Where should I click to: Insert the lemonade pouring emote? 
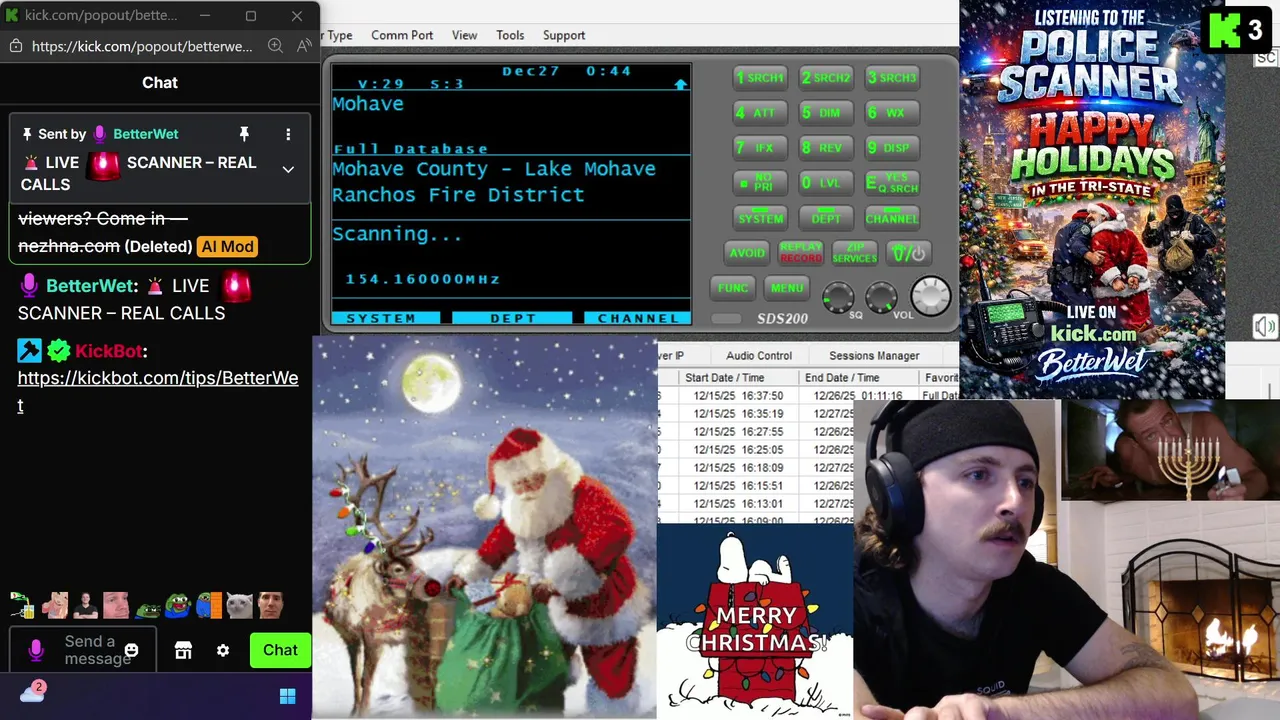click(22, 605)
